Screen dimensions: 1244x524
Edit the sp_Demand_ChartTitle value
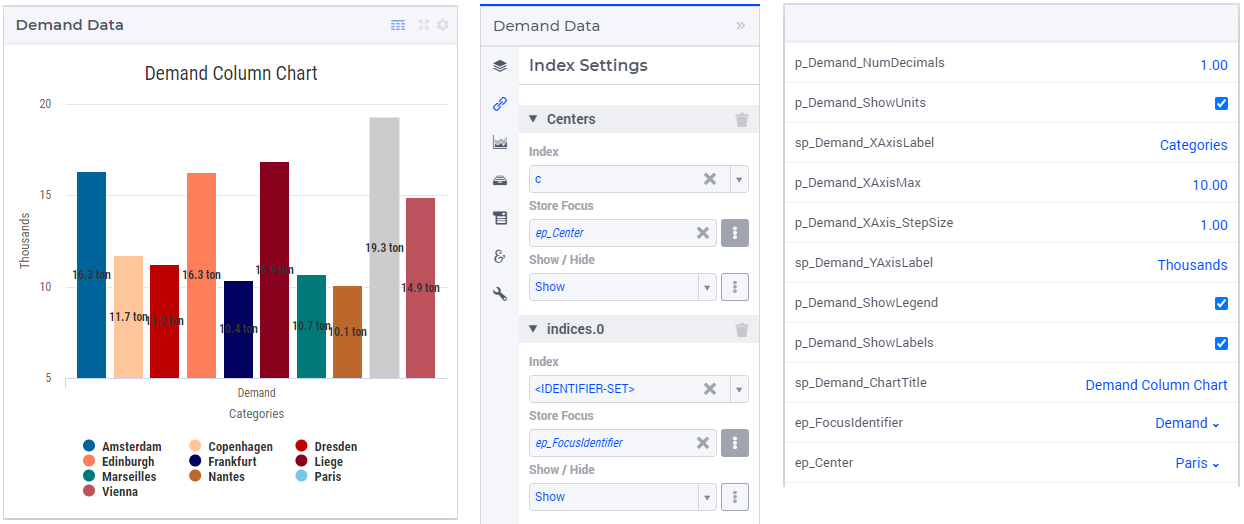(1157, 385)
